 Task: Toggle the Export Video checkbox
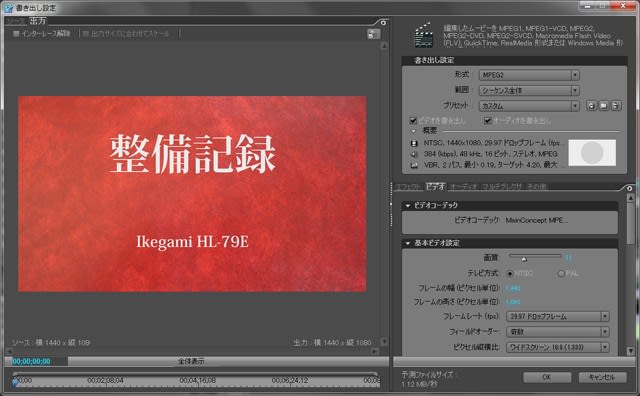[x=413, y=120]
